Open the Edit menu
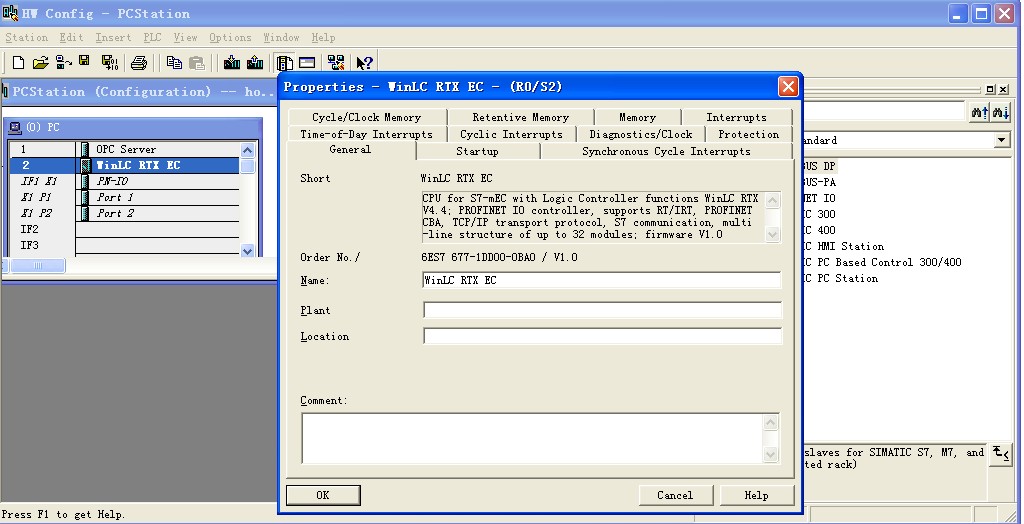The width and height of the screenshot is (1024, 524). click(71, 38)
